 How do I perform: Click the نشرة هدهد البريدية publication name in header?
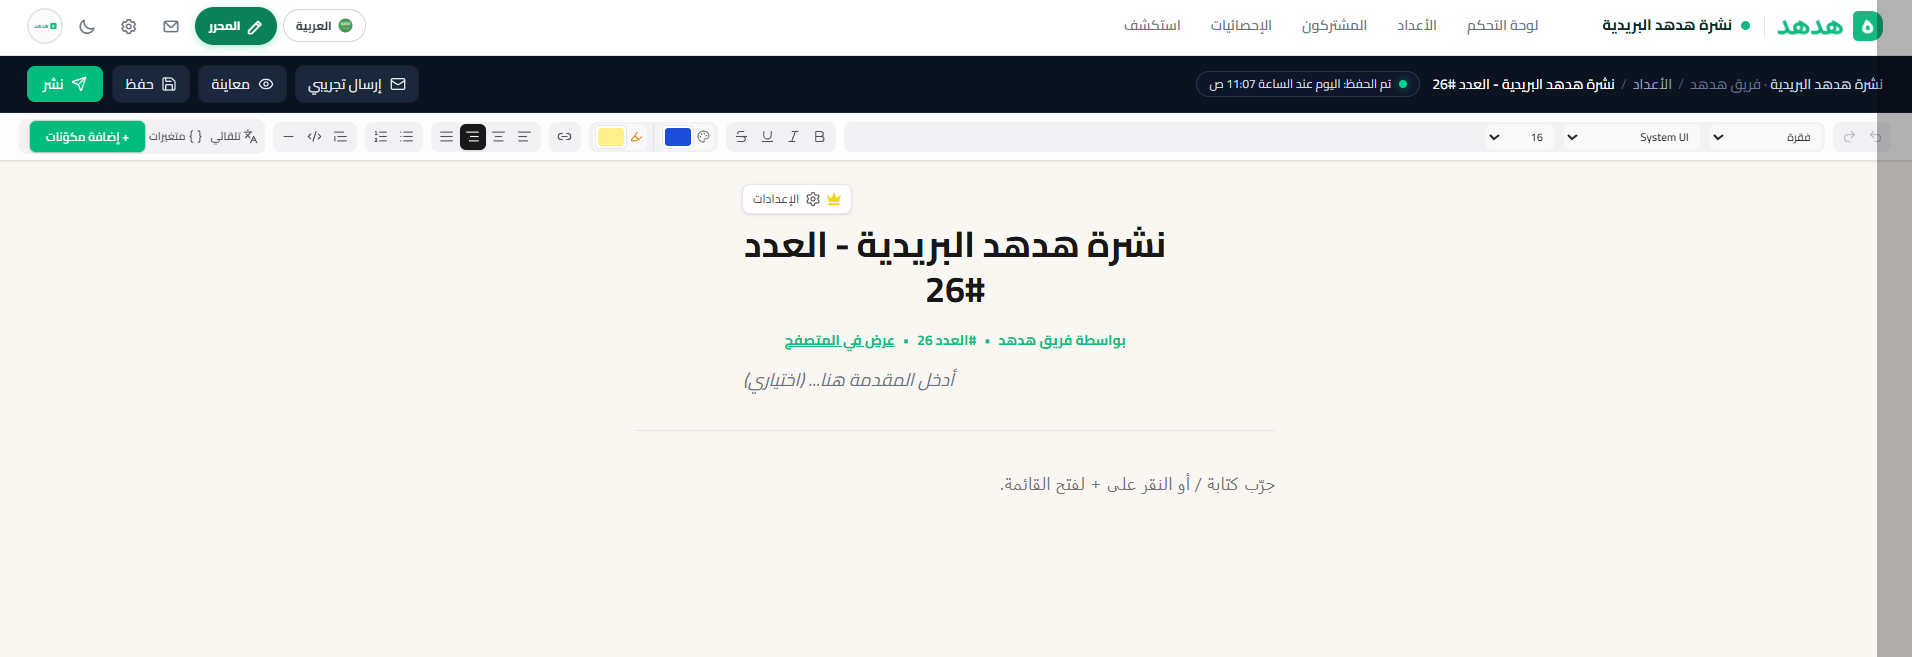(1667, 25)
